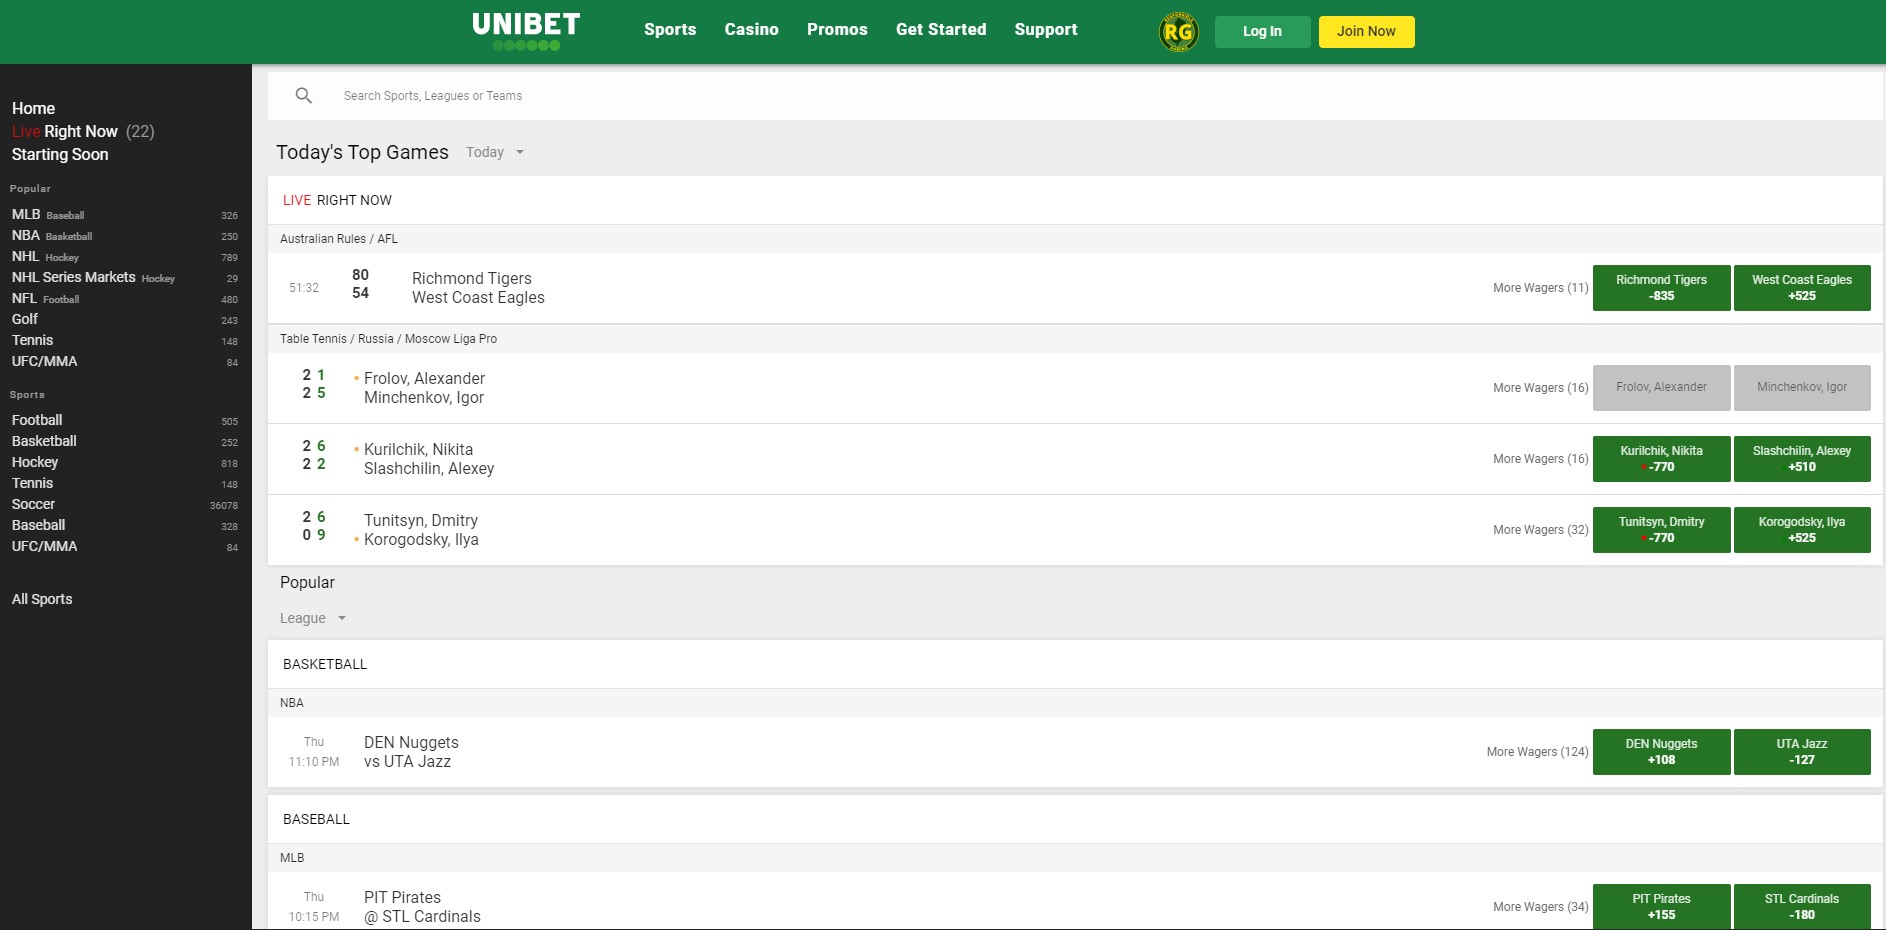Select the suspended Frolov, Alexander odds button
This screenshot has width=1886, height=930.
coord(1661,388)
